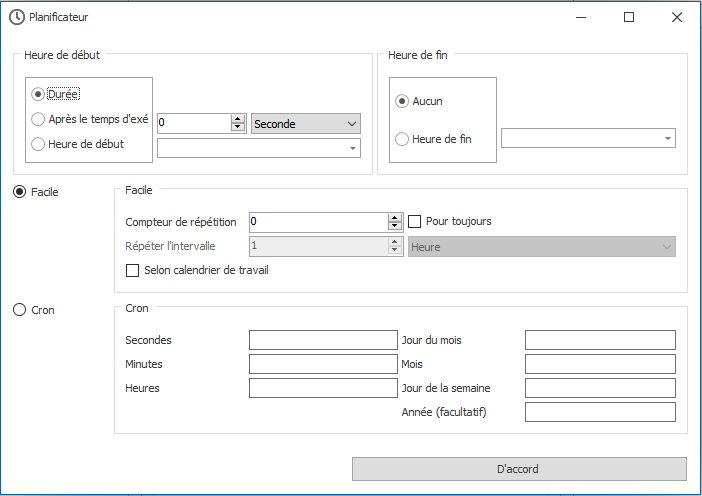
Task: Check Selon calendrier de travail
Action: 132,270
